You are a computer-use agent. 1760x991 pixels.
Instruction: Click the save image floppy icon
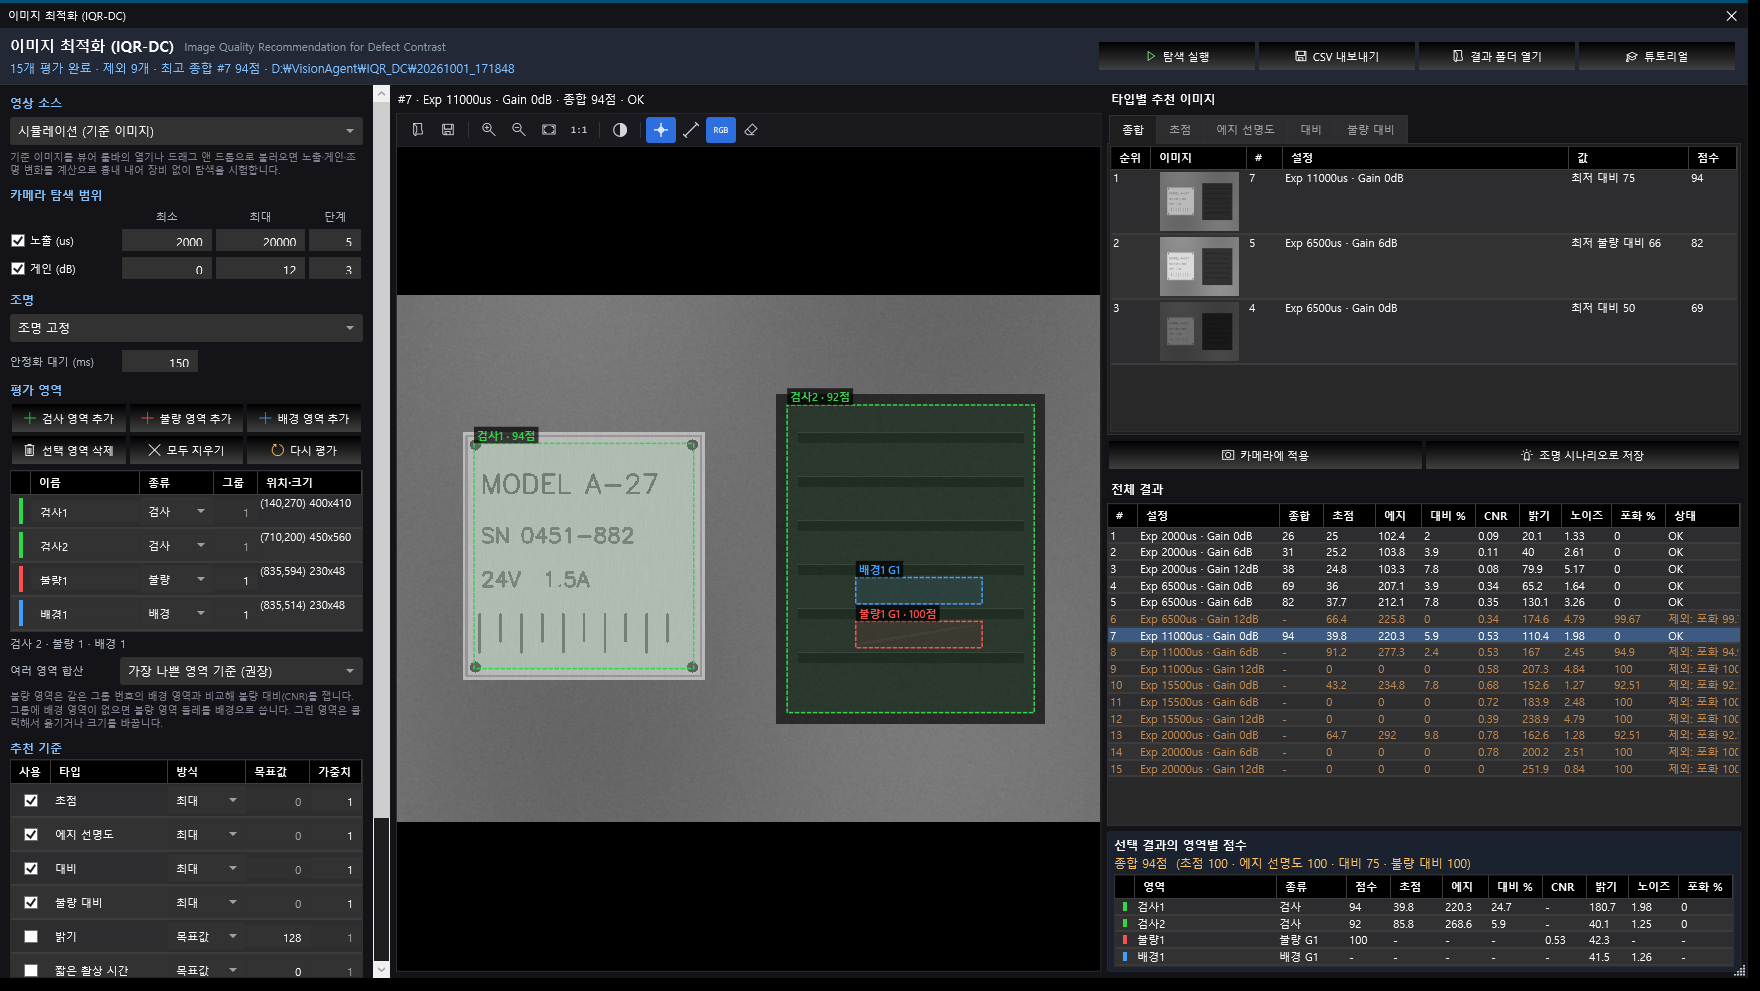448,130
